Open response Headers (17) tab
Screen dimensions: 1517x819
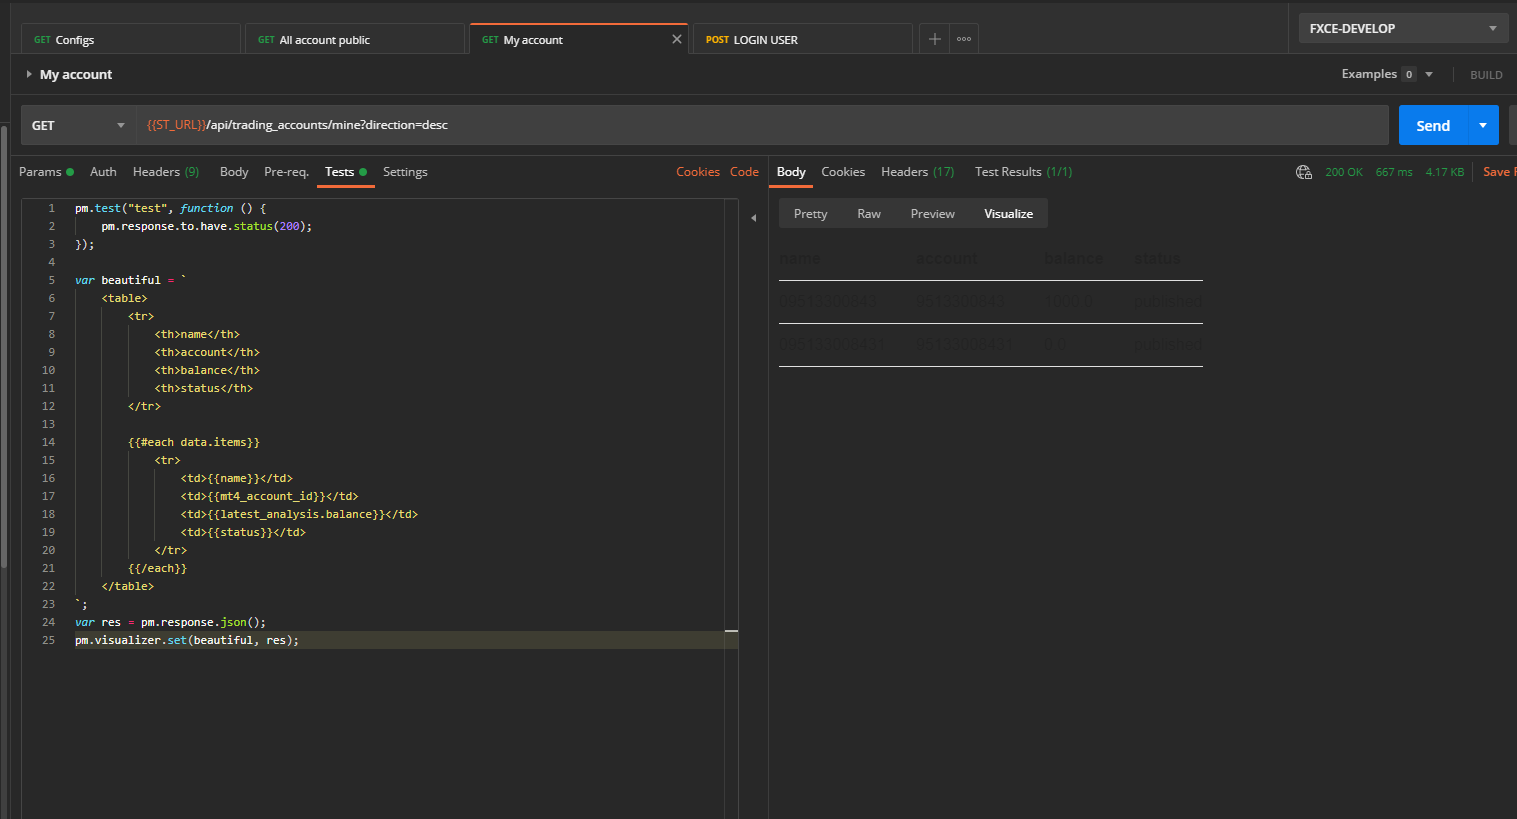pos(918,172)
